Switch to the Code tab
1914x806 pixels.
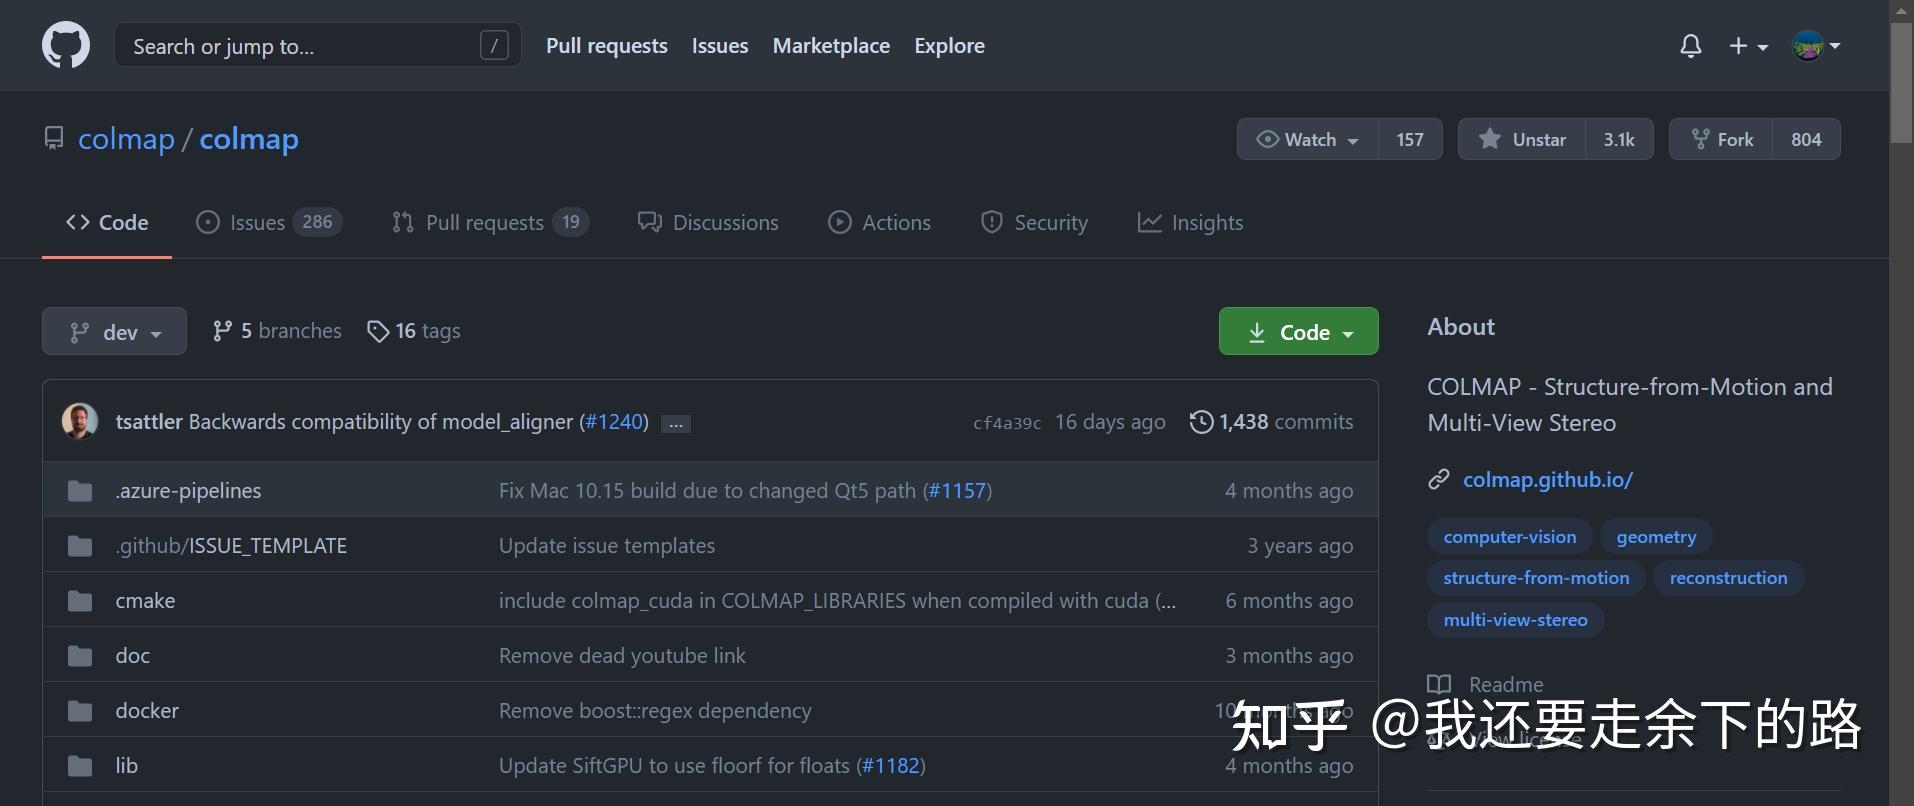coord(107,223)
